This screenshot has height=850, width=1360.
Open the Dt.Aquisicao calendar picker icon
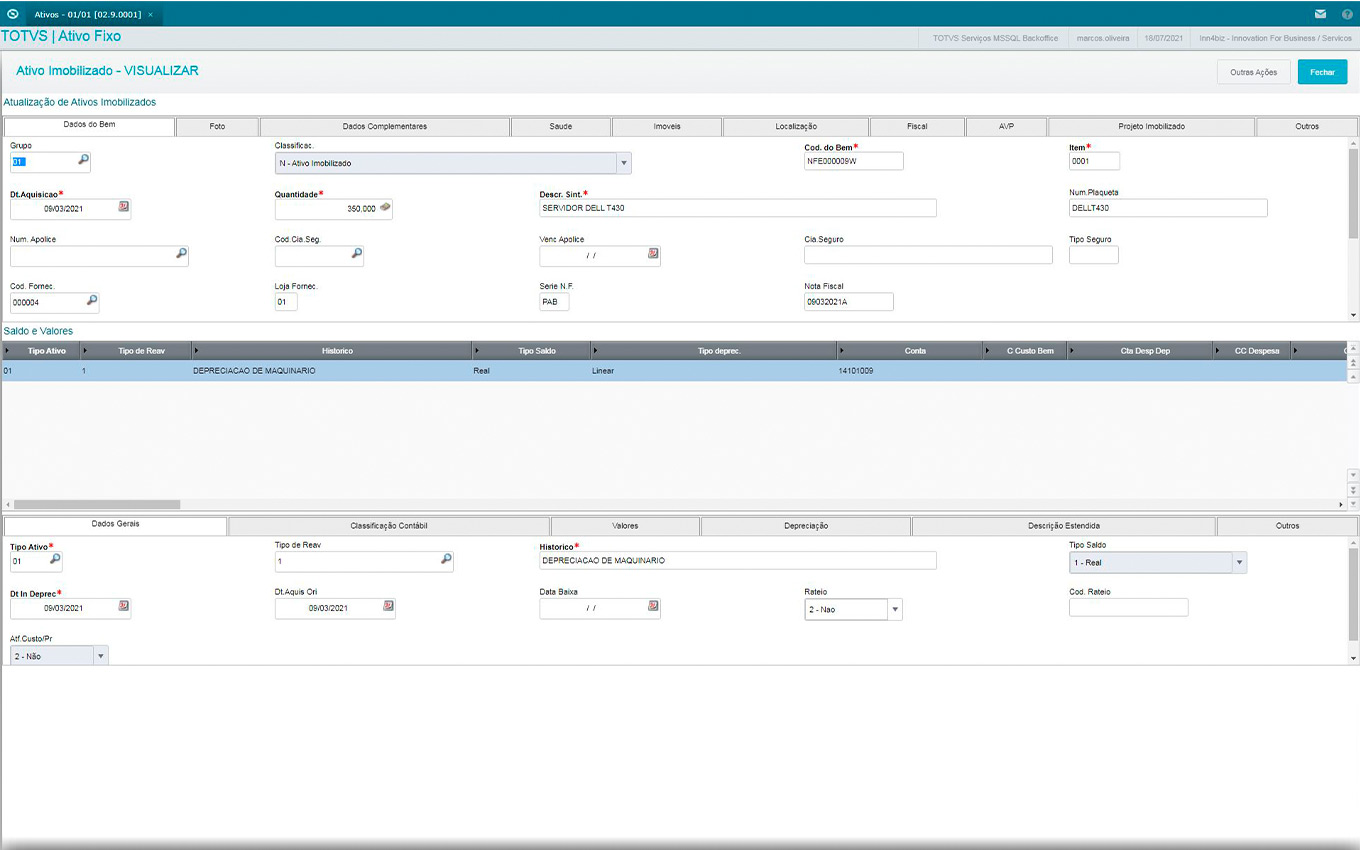pos(124,207)
